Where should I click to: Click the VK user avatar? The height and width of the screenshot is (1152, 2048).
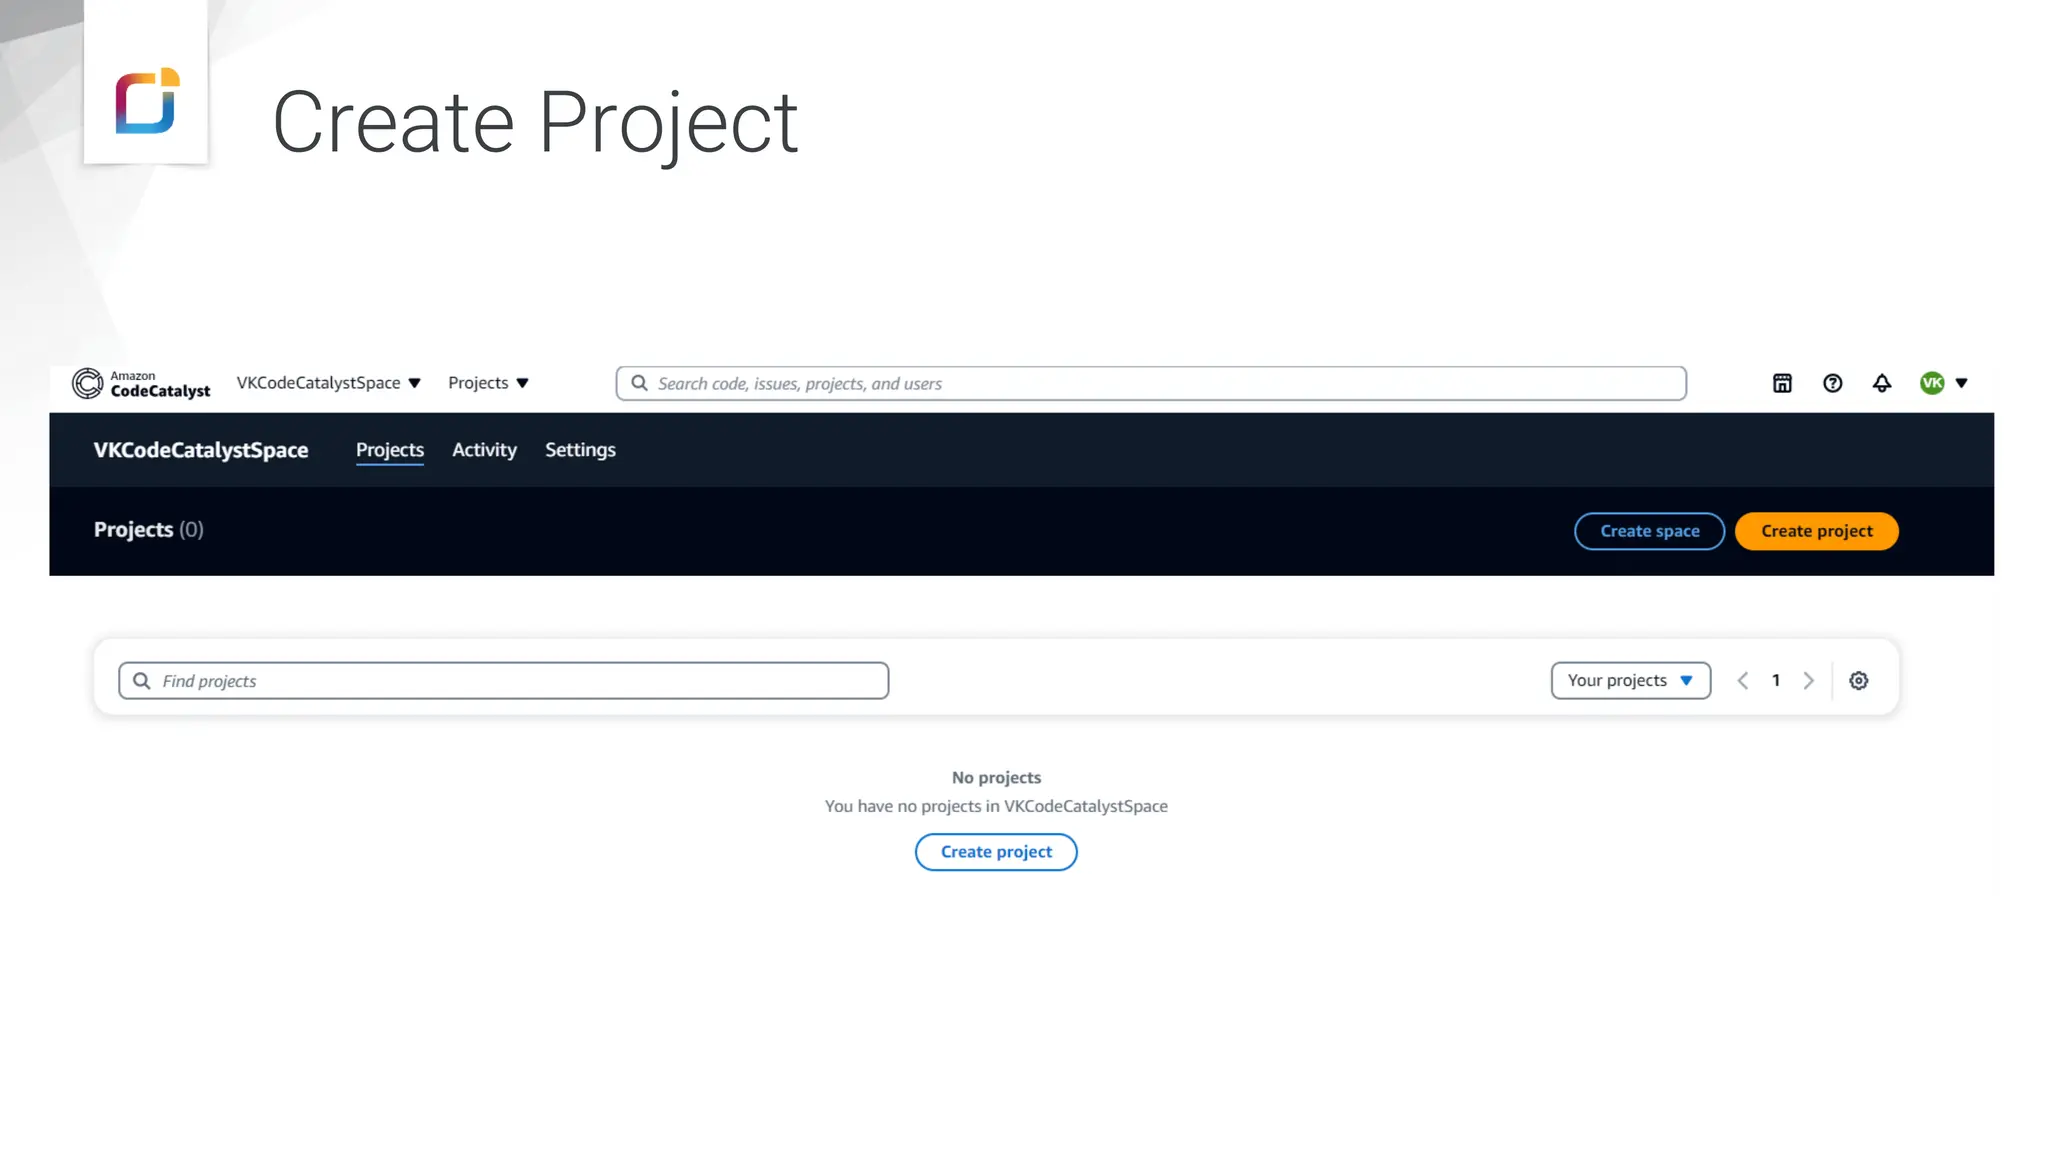tap(1932, 383)
